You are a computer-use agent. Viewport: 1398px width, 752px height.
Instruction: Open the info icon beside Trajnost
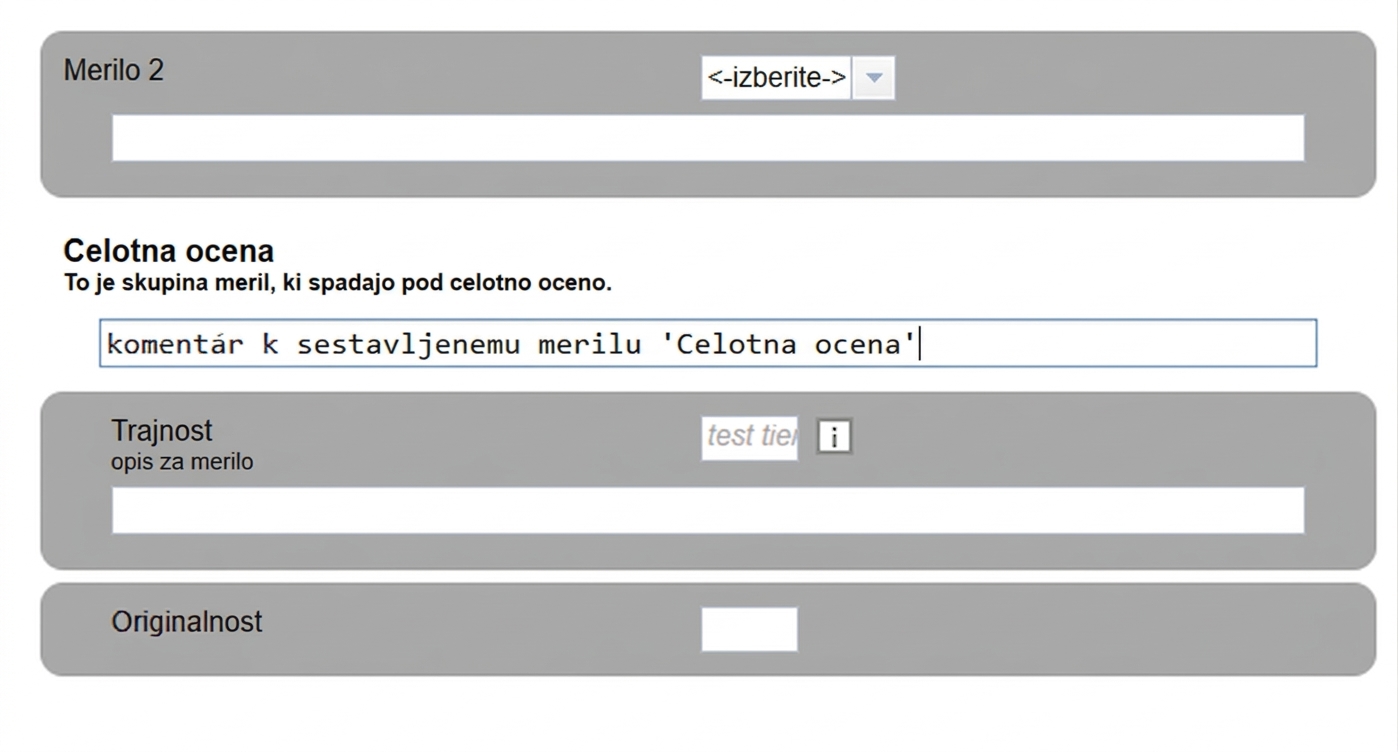(834, 437)
